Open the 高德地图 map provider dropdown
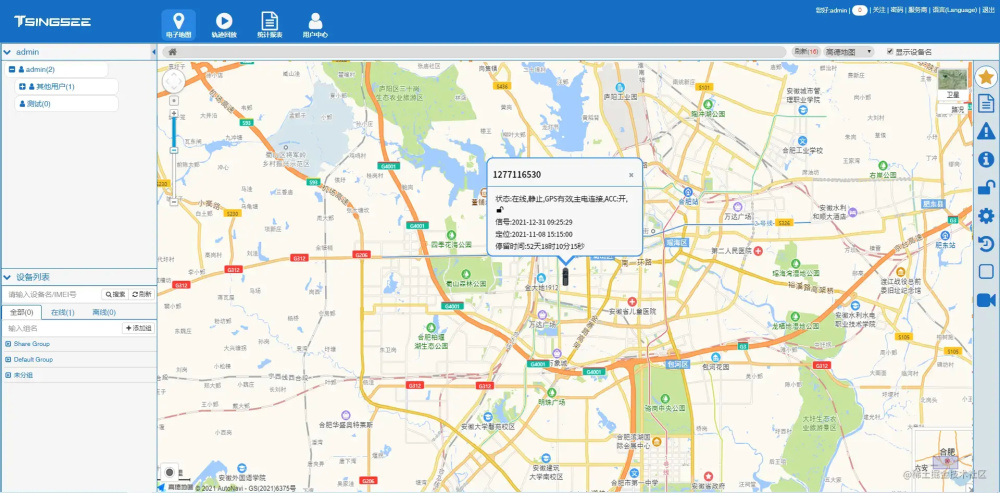Screen dimensions: 1000x493 click(x=849, y=52)
